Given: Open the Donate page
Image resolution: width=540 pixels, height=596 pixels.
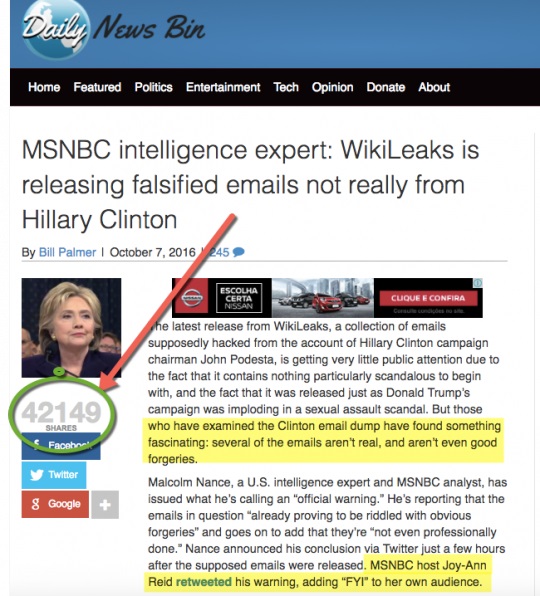Looking at the screenshot, I should click(x=386, y=87).
